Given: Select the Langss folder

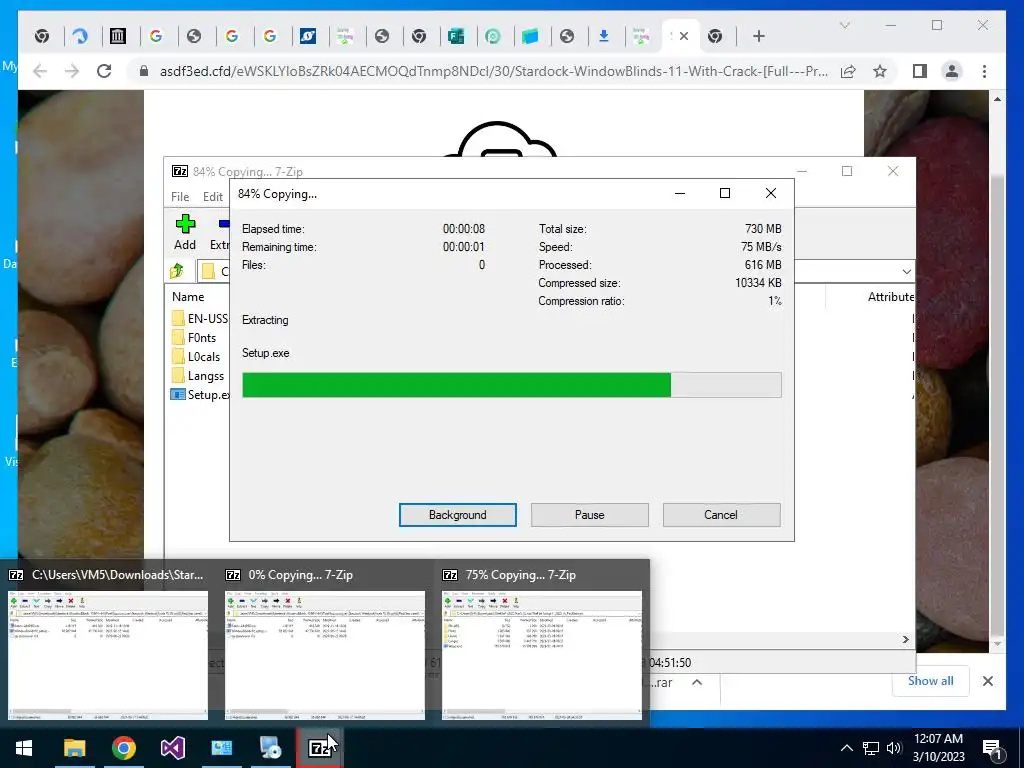Looking at the screenshot, I should pyautogui.click(x=198, y=376).
